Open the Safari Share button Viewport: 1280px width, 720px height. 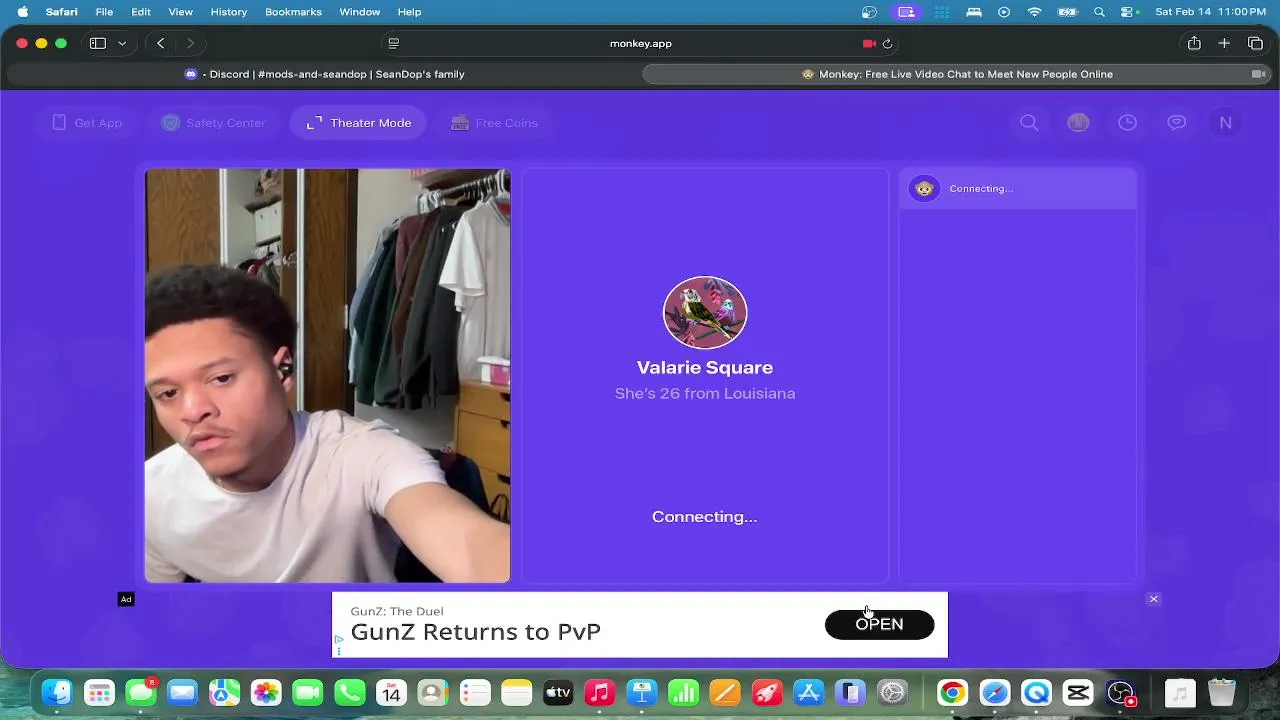[x=1194, y=43]
